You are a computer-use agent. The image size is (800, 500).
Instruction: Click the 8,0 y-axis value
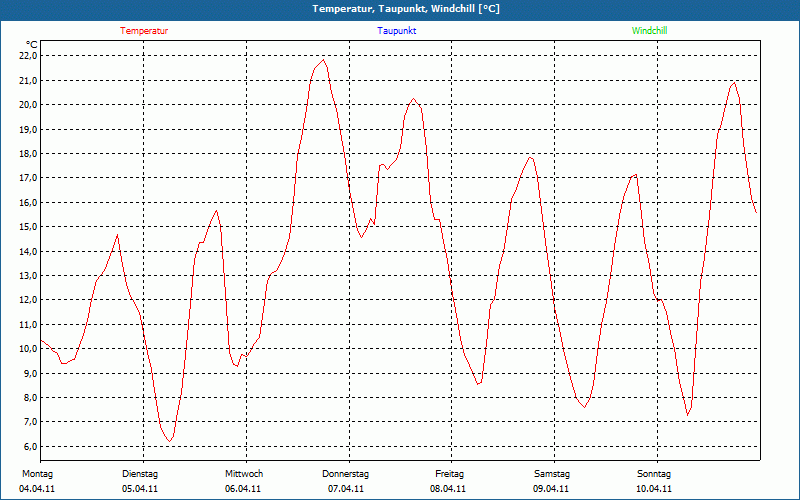point(30,397)
